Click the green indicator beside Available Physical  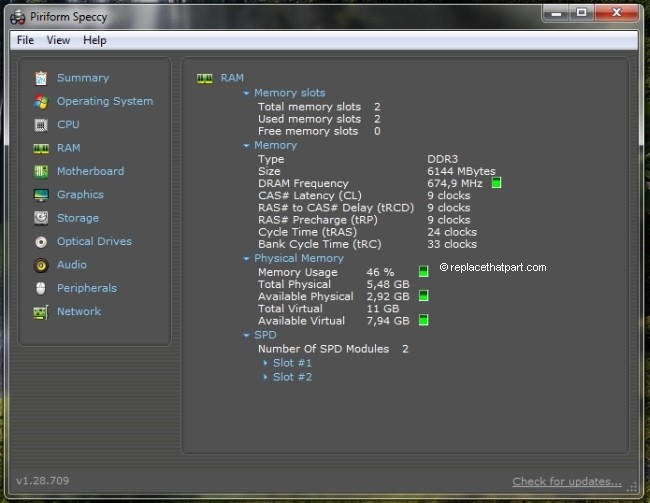423,296
